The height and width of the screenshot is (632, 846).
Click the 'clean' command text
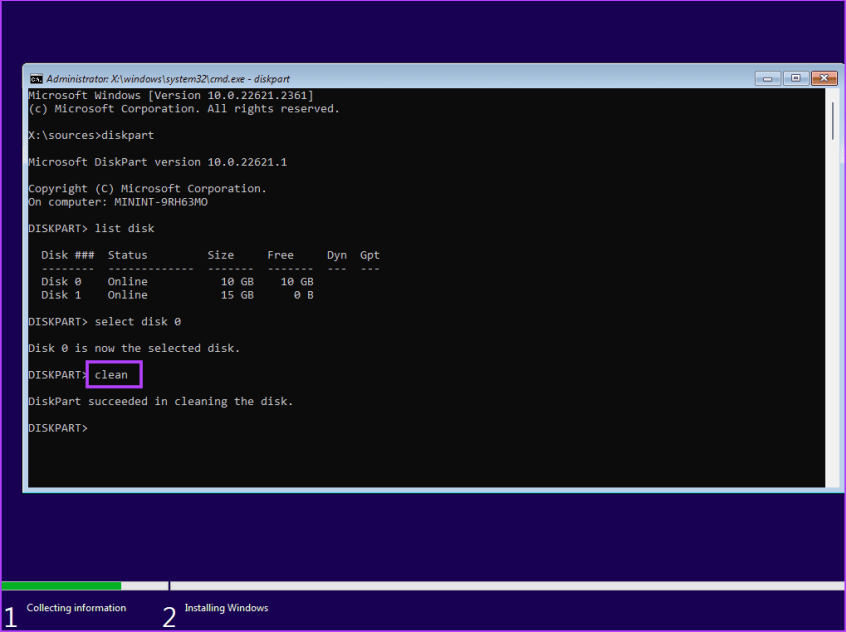(x=111, y=375)
